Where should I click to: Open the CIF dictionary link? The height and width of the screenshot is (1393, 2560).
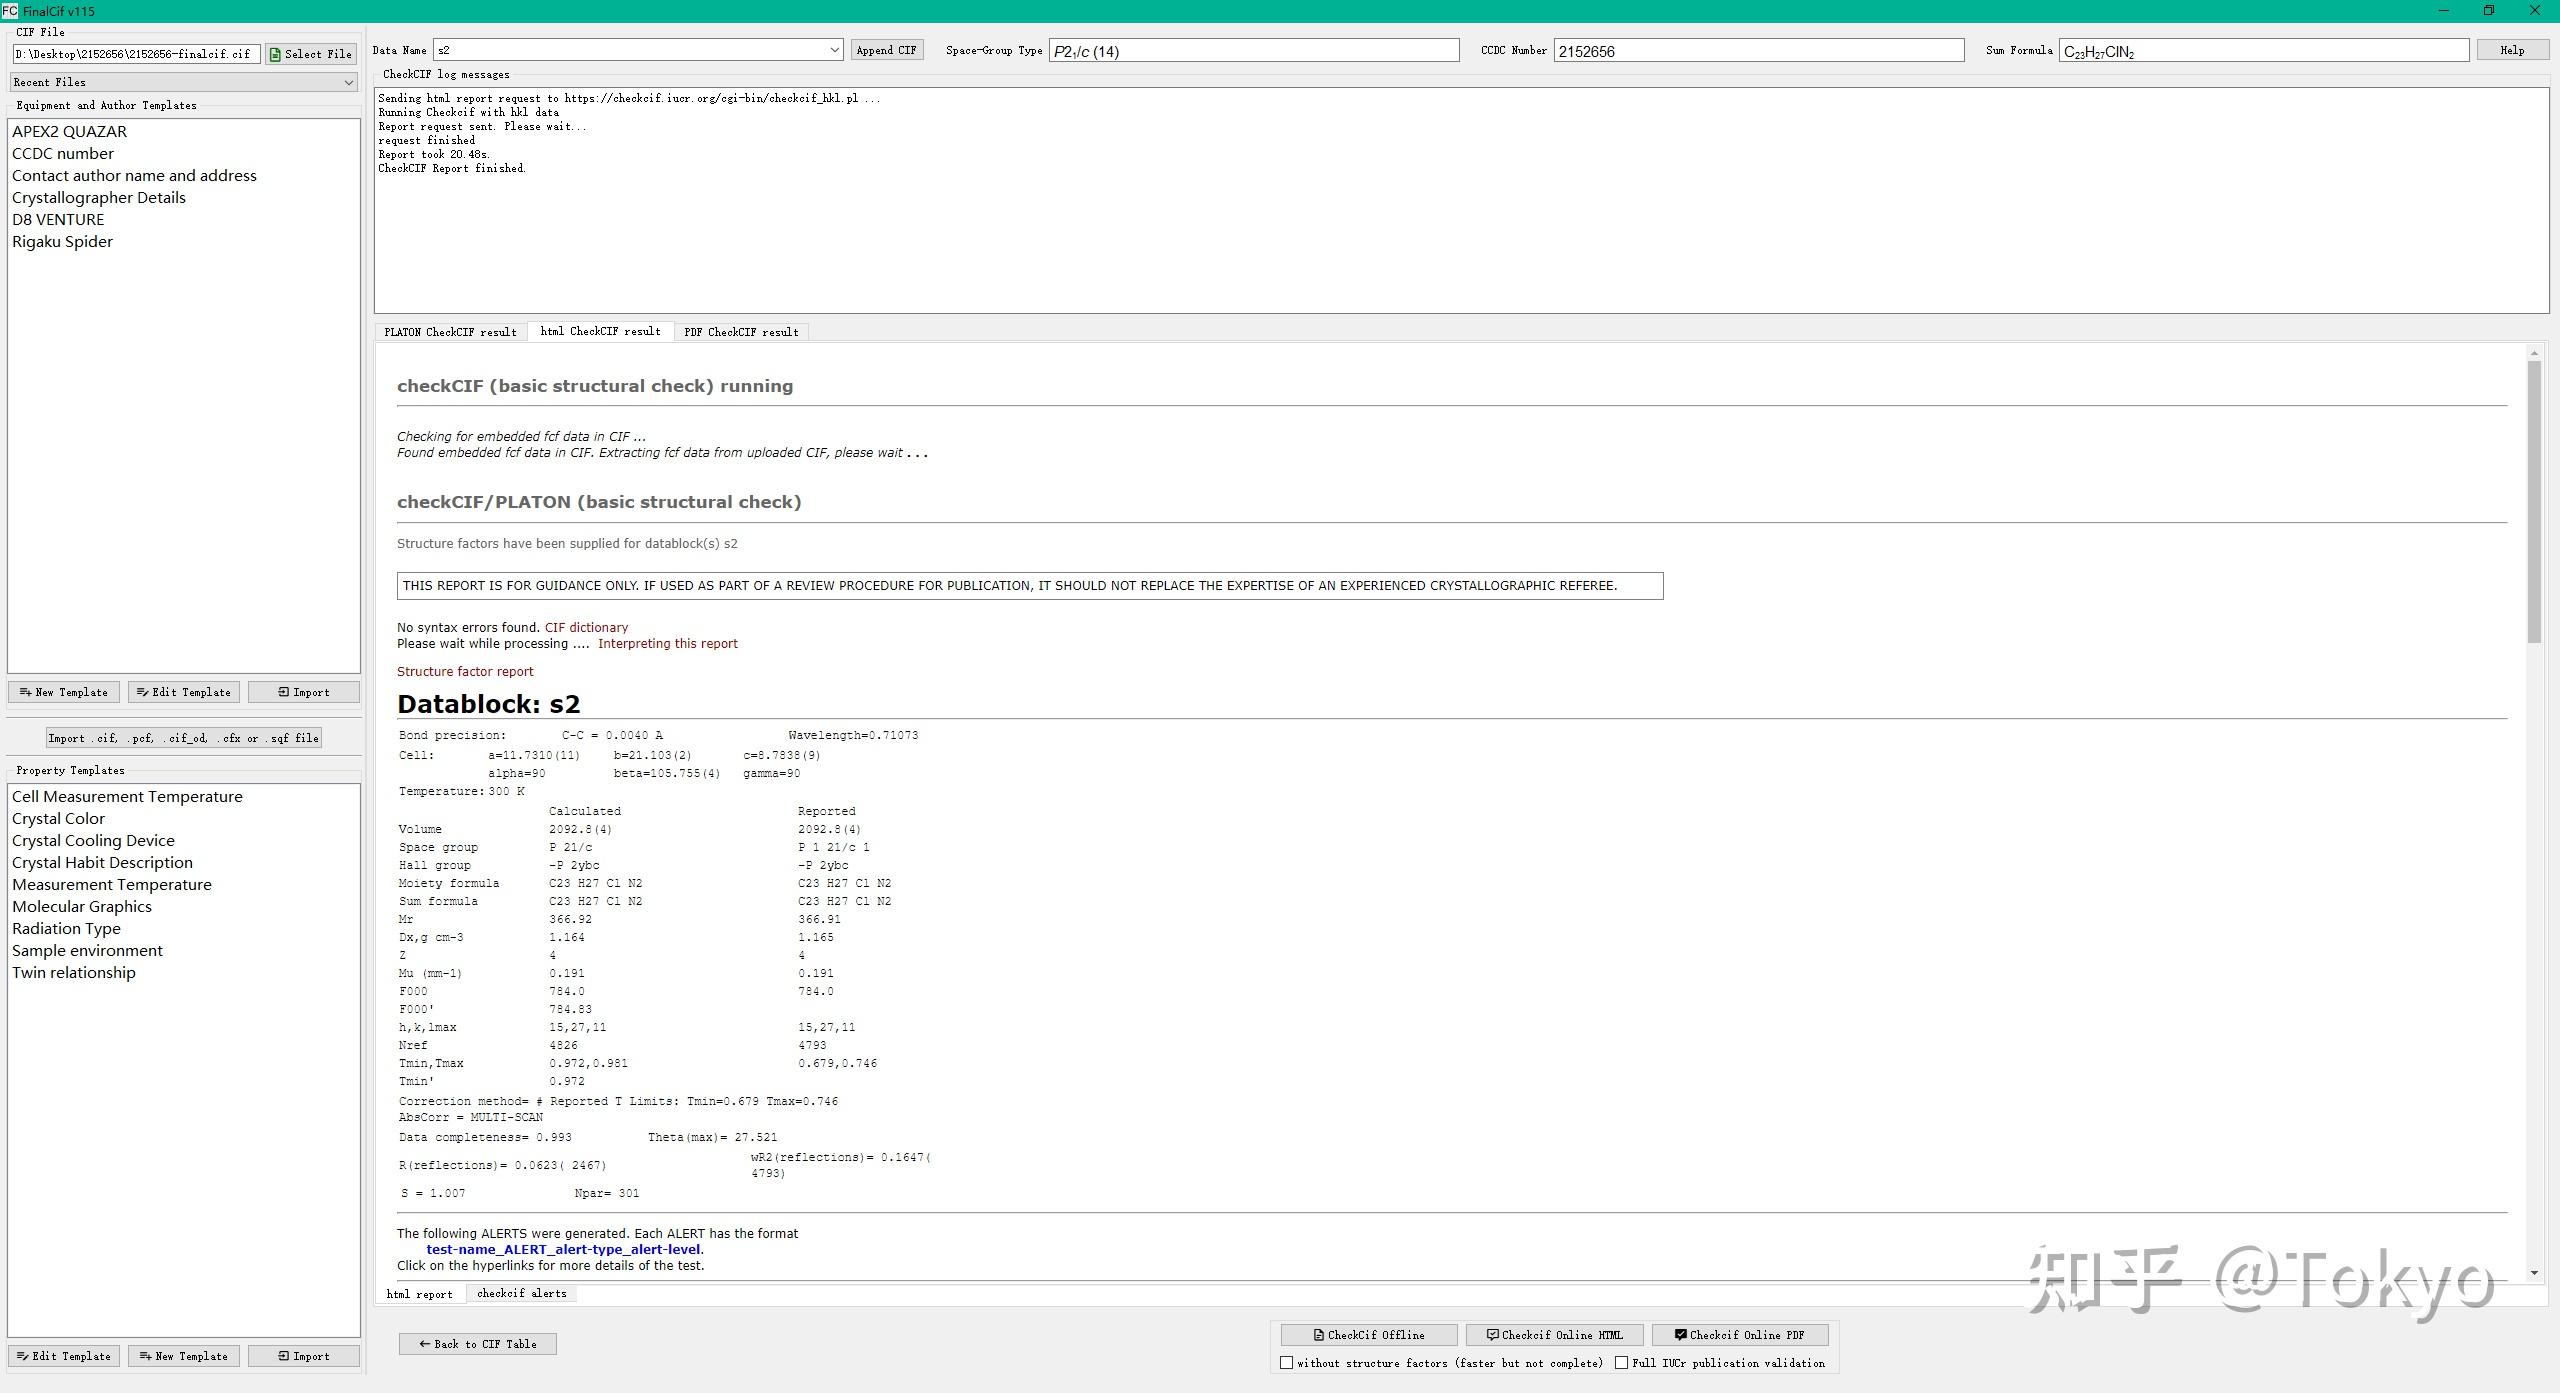coord(586,628)
